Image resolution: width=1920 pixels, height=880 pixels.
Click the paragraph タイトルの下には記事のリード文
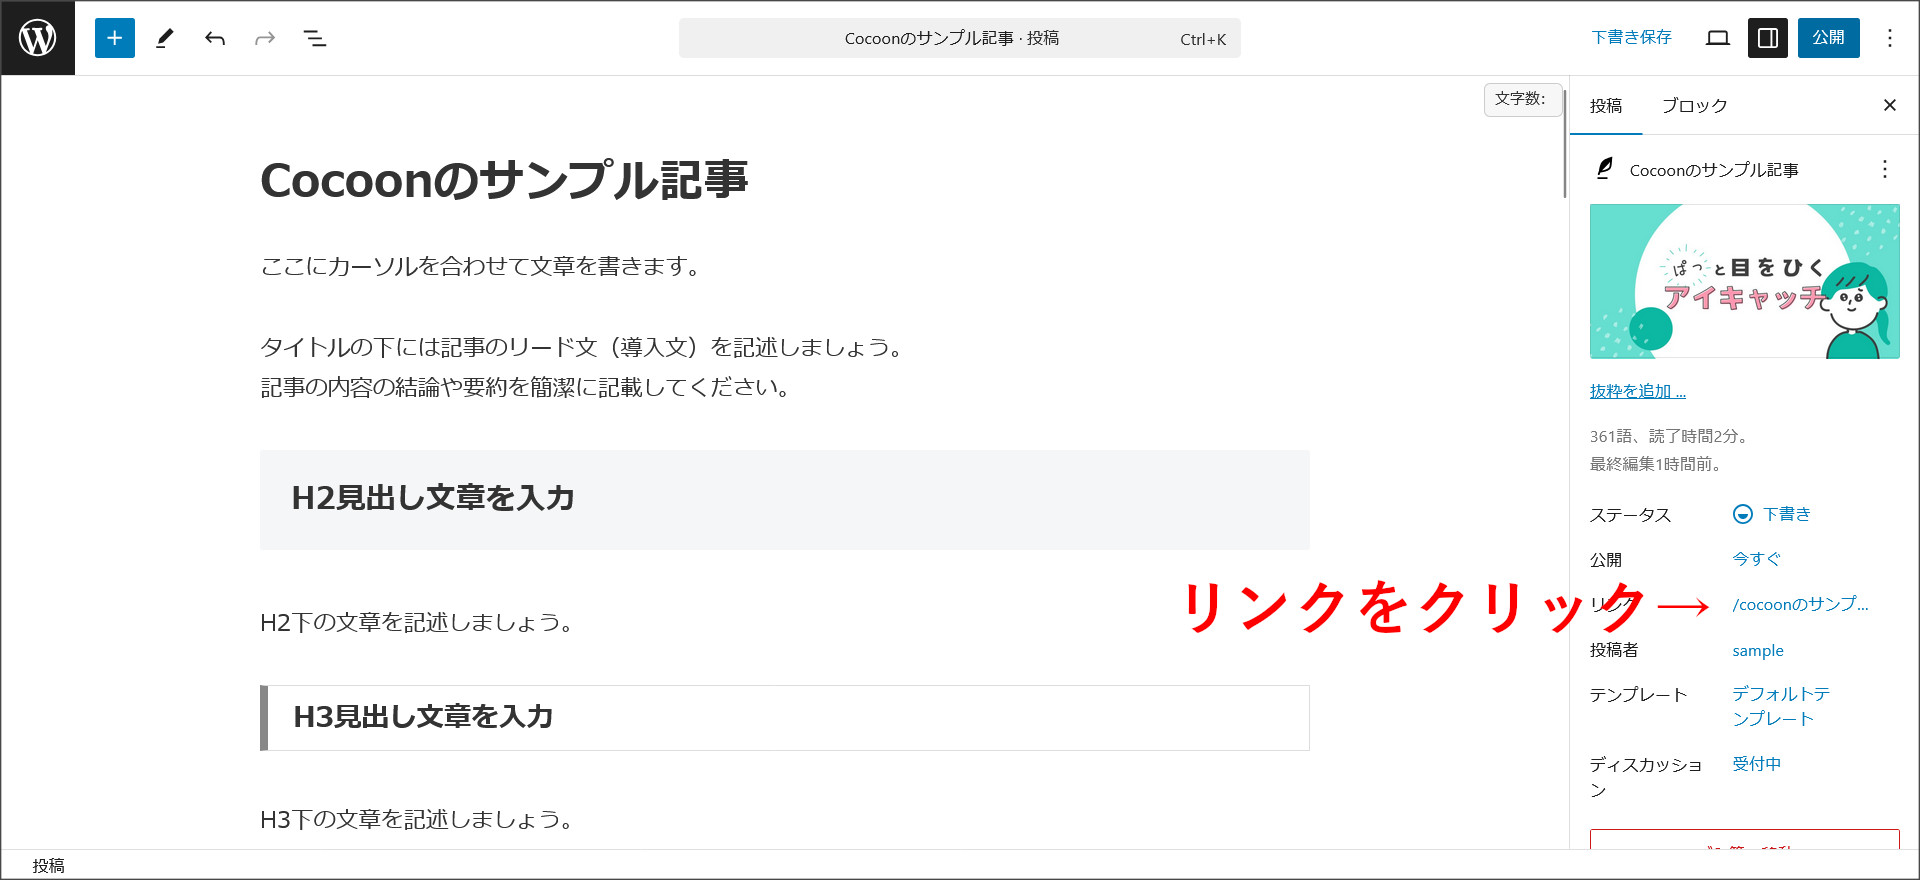point(584,347)
